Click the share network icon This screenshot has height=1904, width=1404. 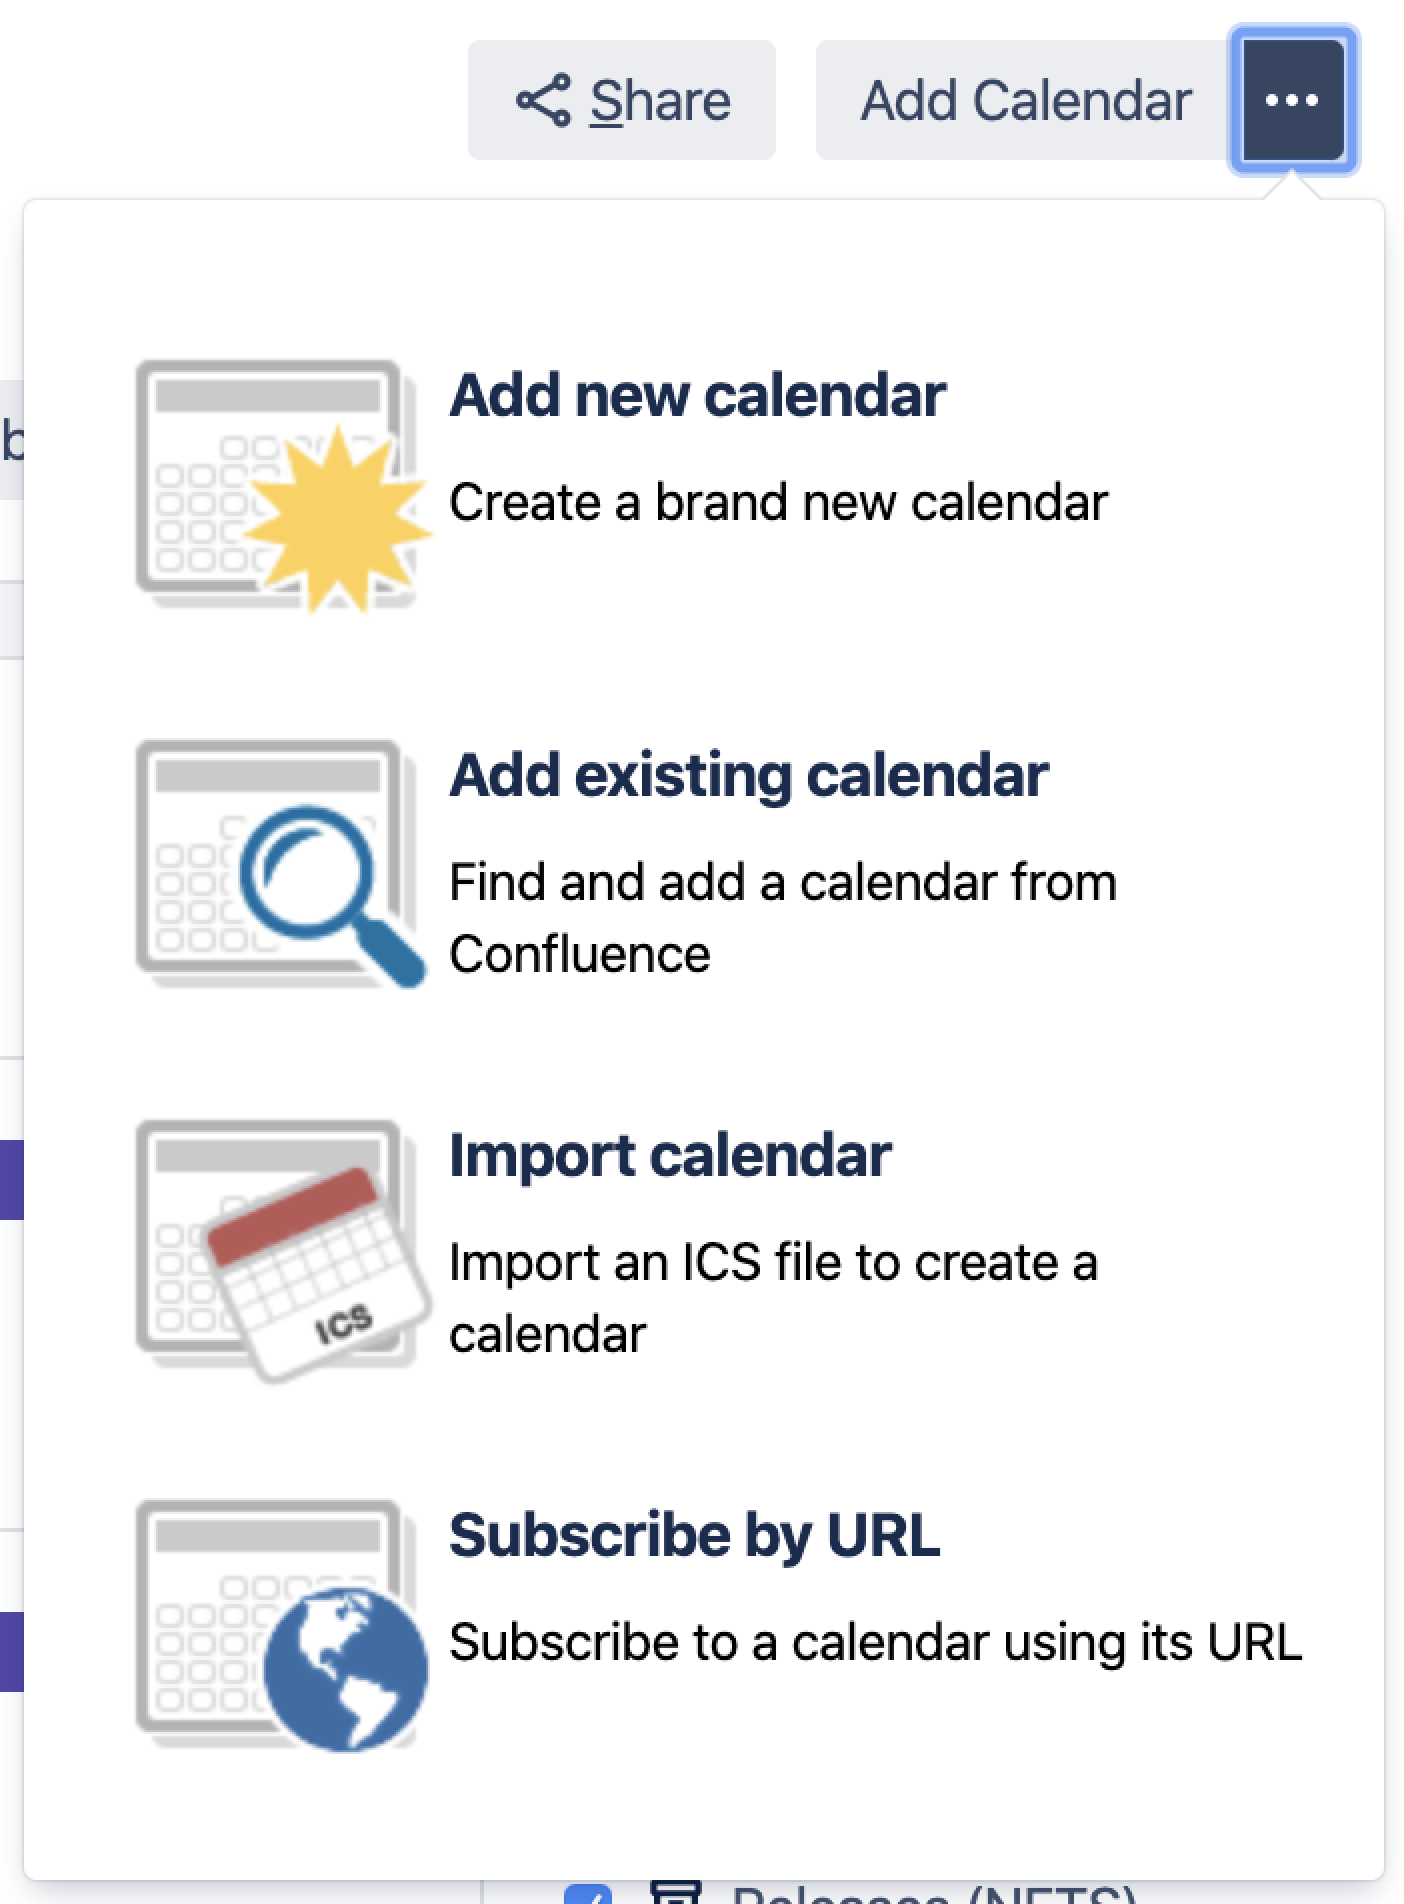(x=543, y=100)
